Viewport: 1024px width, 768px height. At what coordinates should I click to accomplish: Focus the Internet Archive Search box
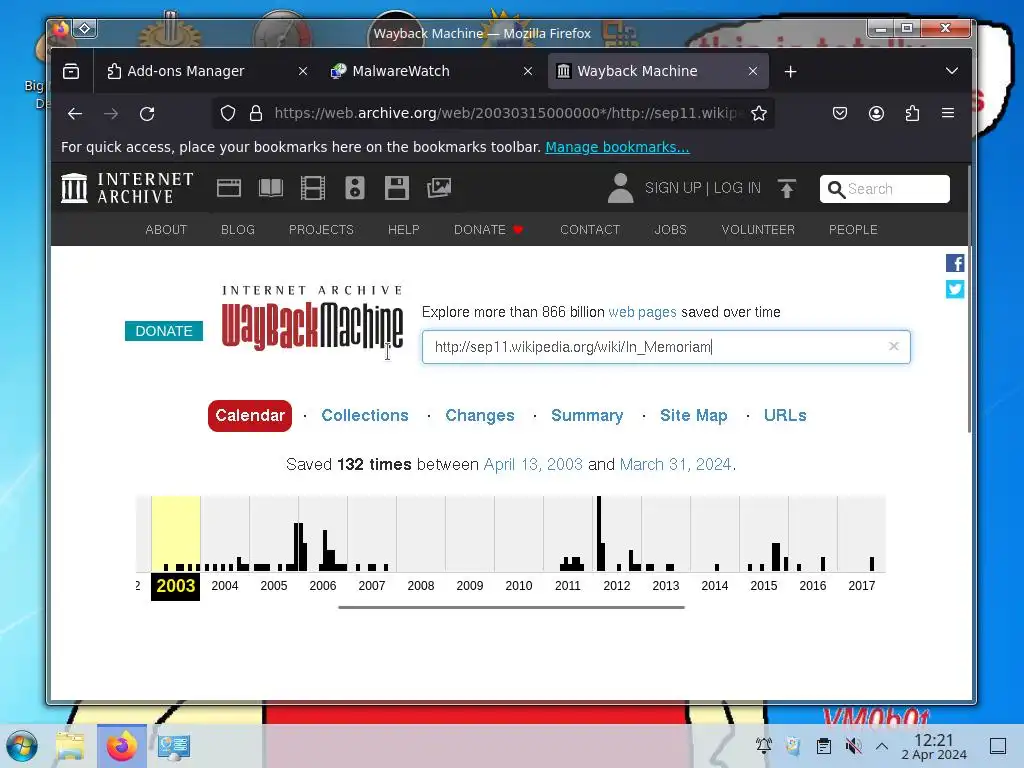(884, 189)
